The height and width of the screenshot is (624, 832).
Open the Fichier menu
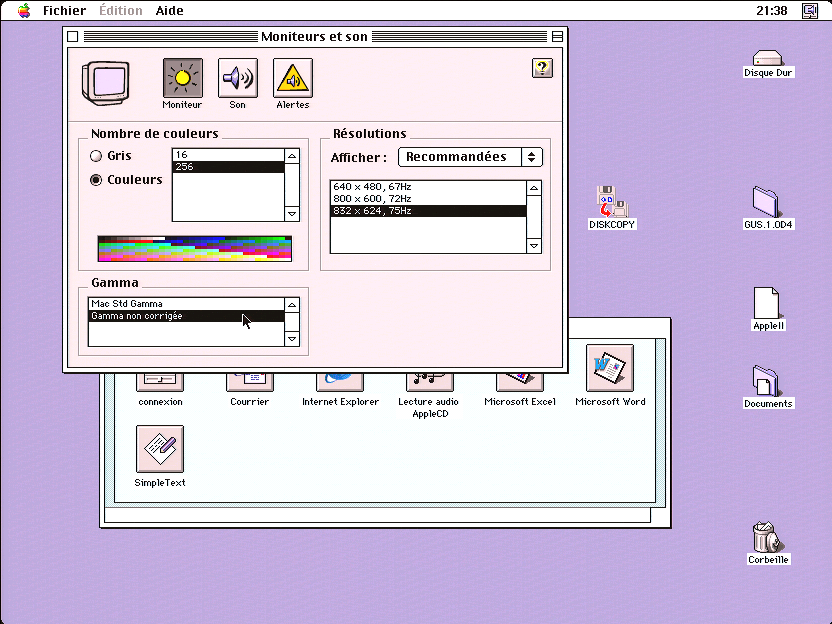coord(64,11)
